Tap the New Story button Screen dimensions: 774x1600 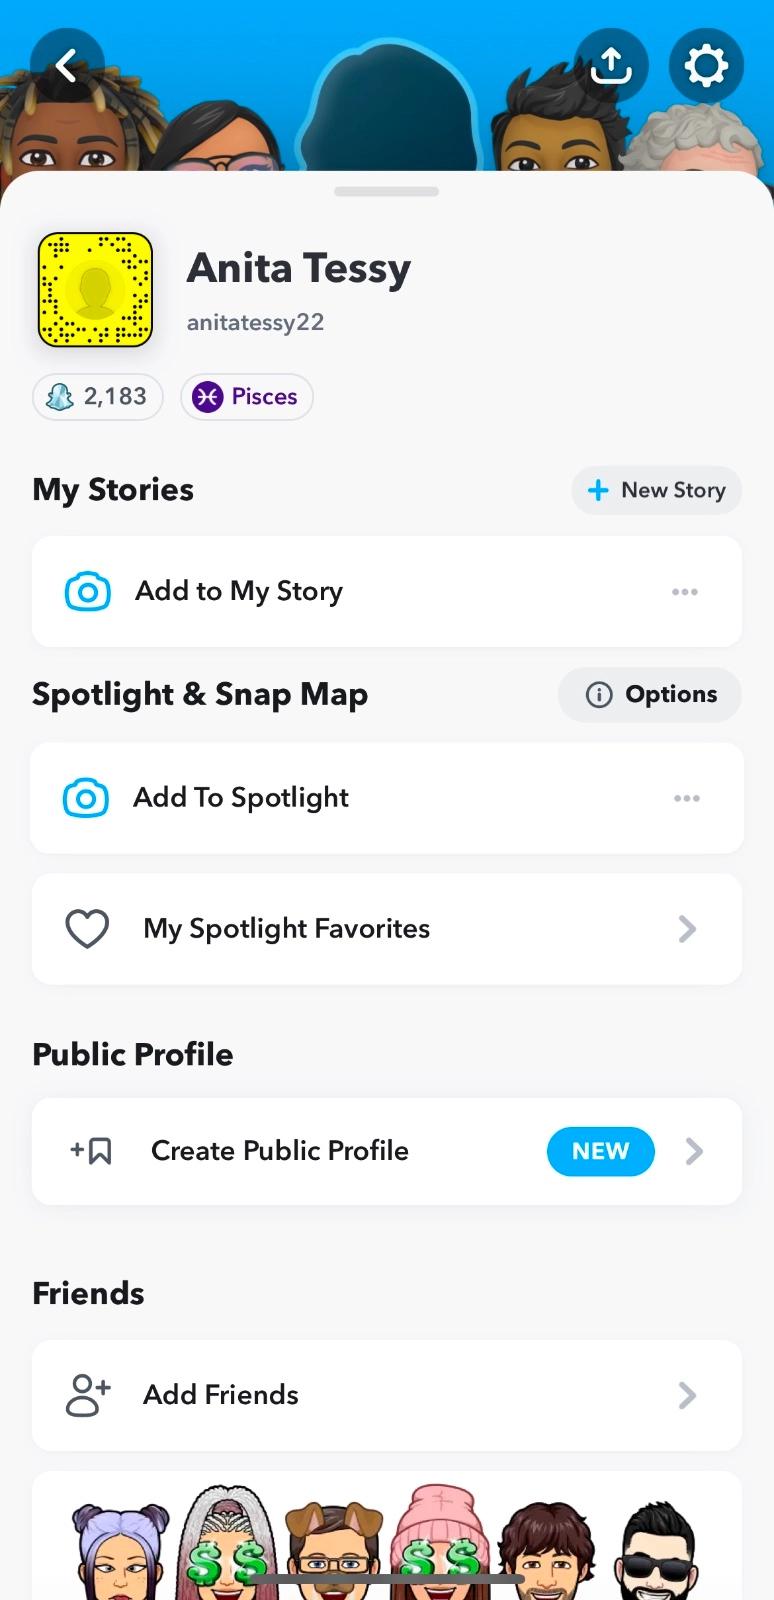(656, 490)
